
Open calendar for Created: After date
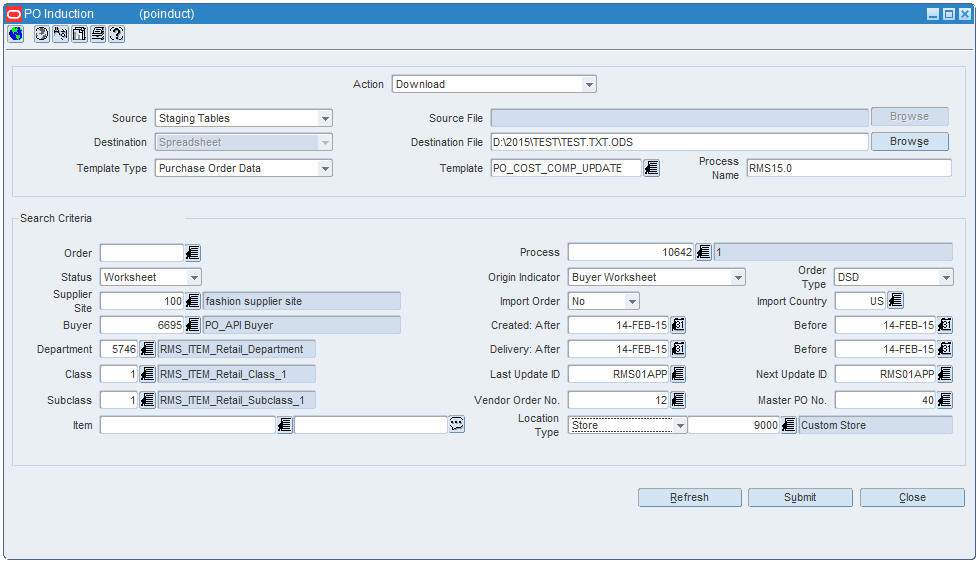[678, 325]
